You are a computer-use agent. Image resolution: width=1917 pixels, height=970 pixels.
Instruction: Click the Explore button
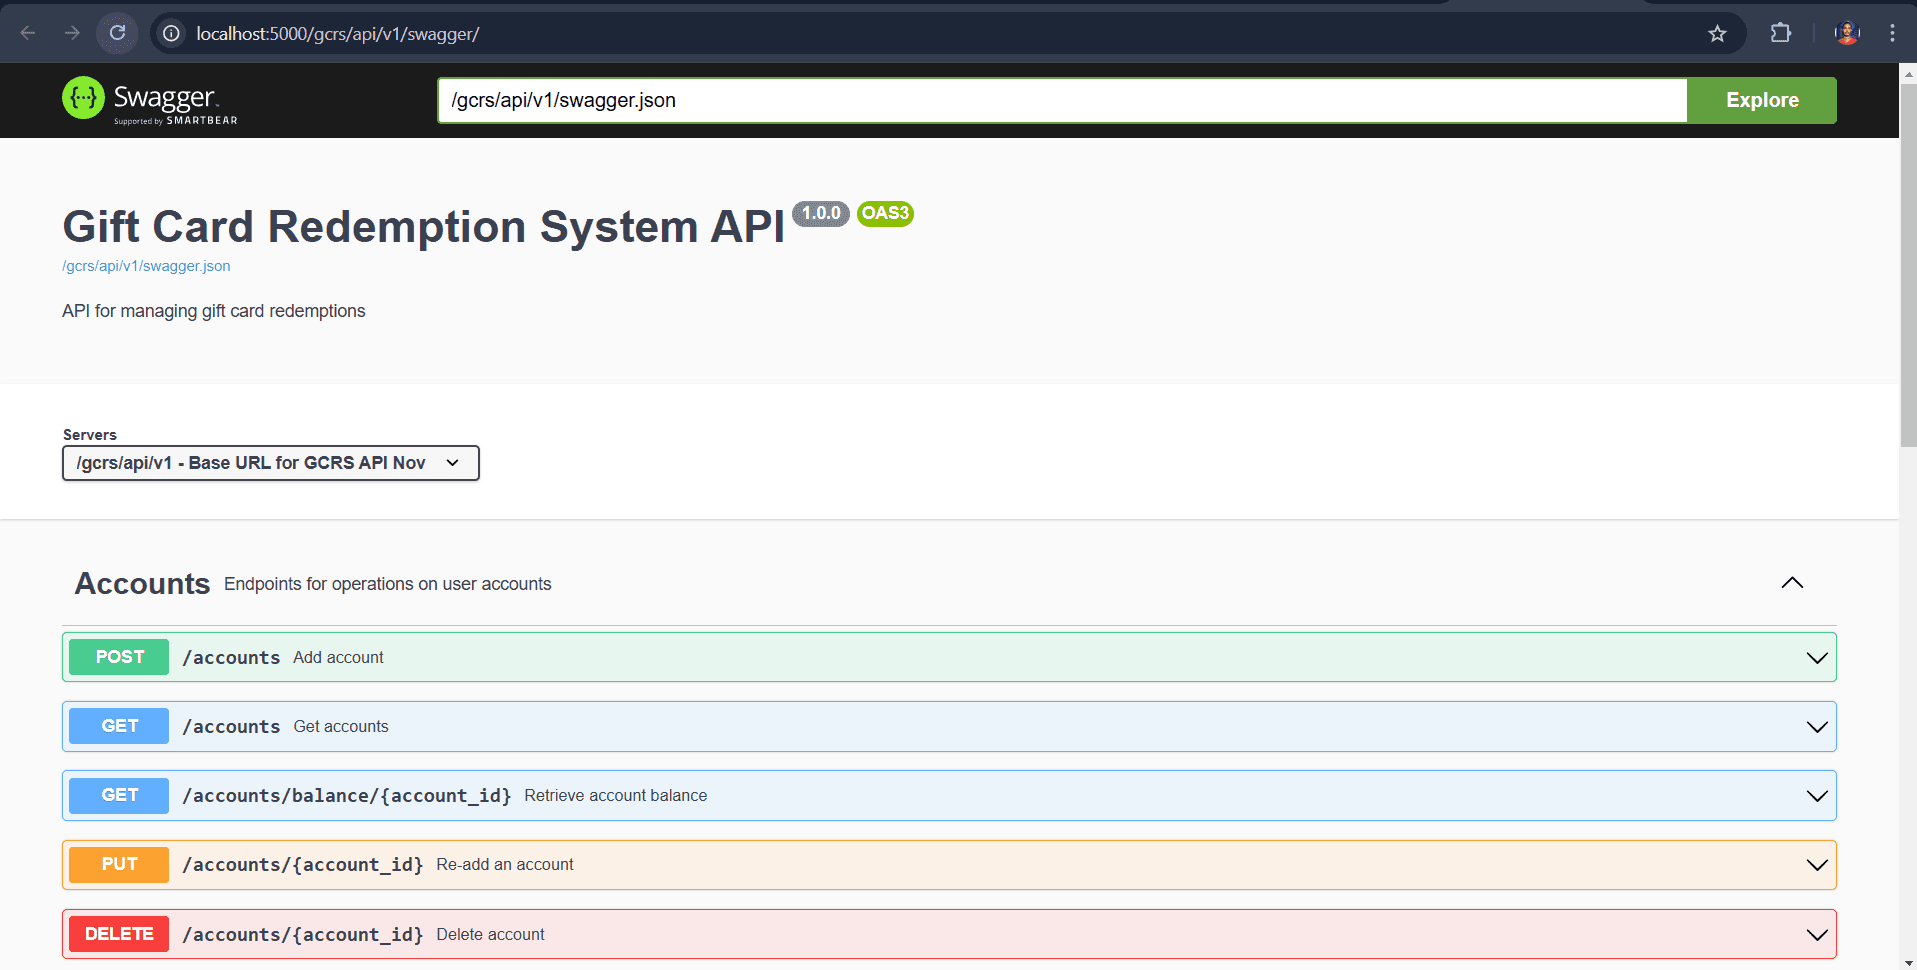(x=1761, y=100)
